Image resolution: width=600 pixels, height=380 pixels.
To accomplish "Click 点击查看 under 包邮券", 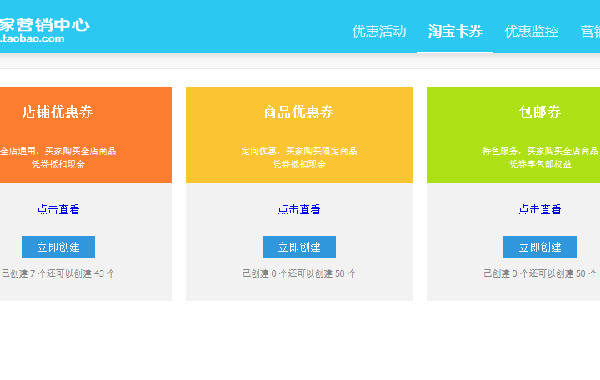I will (x=540, y=209).
